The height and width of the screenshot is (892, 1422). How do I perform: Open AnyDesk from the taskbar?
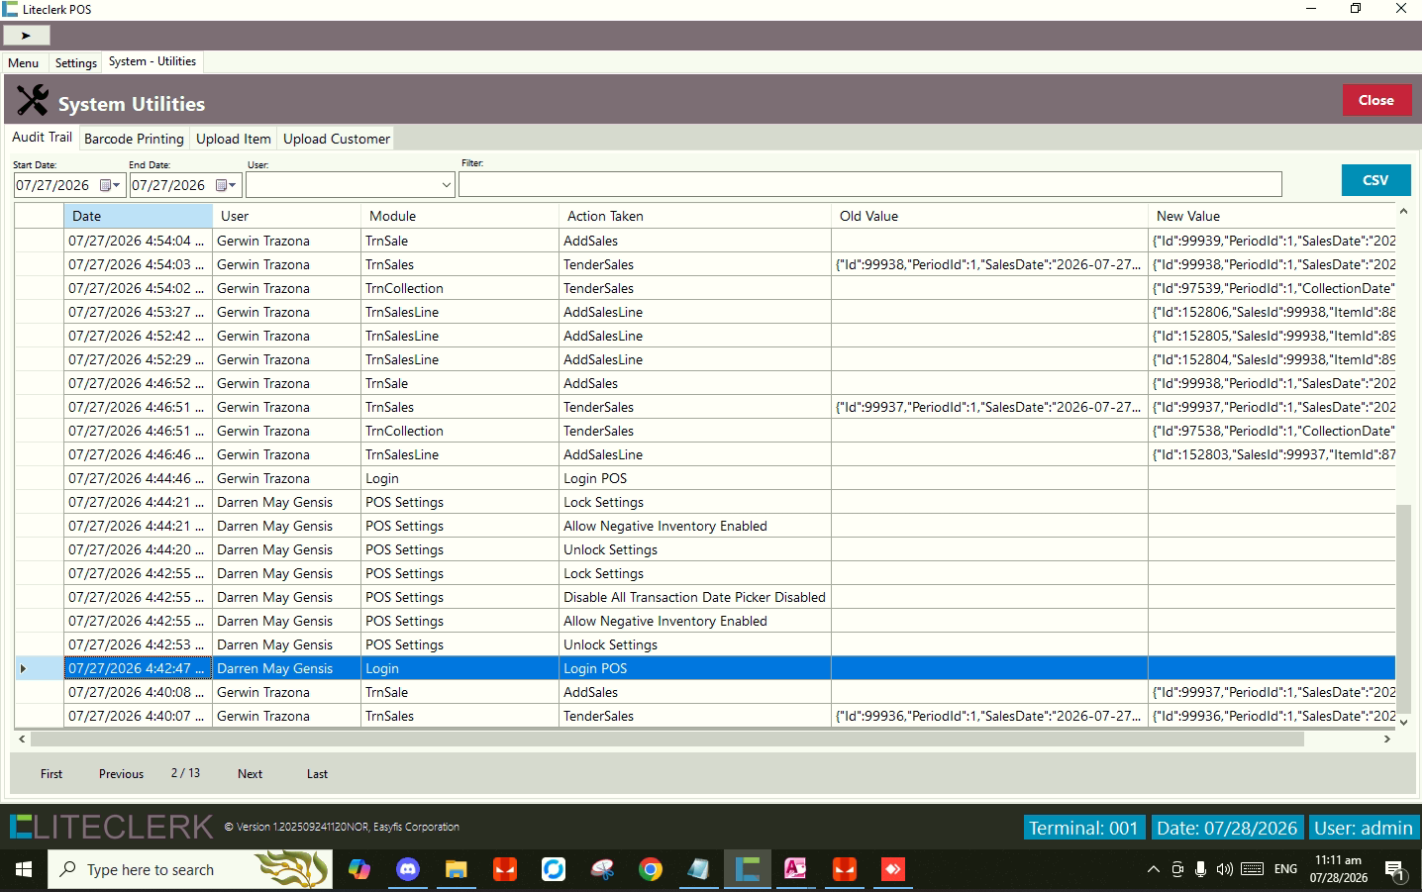point(893,869)
